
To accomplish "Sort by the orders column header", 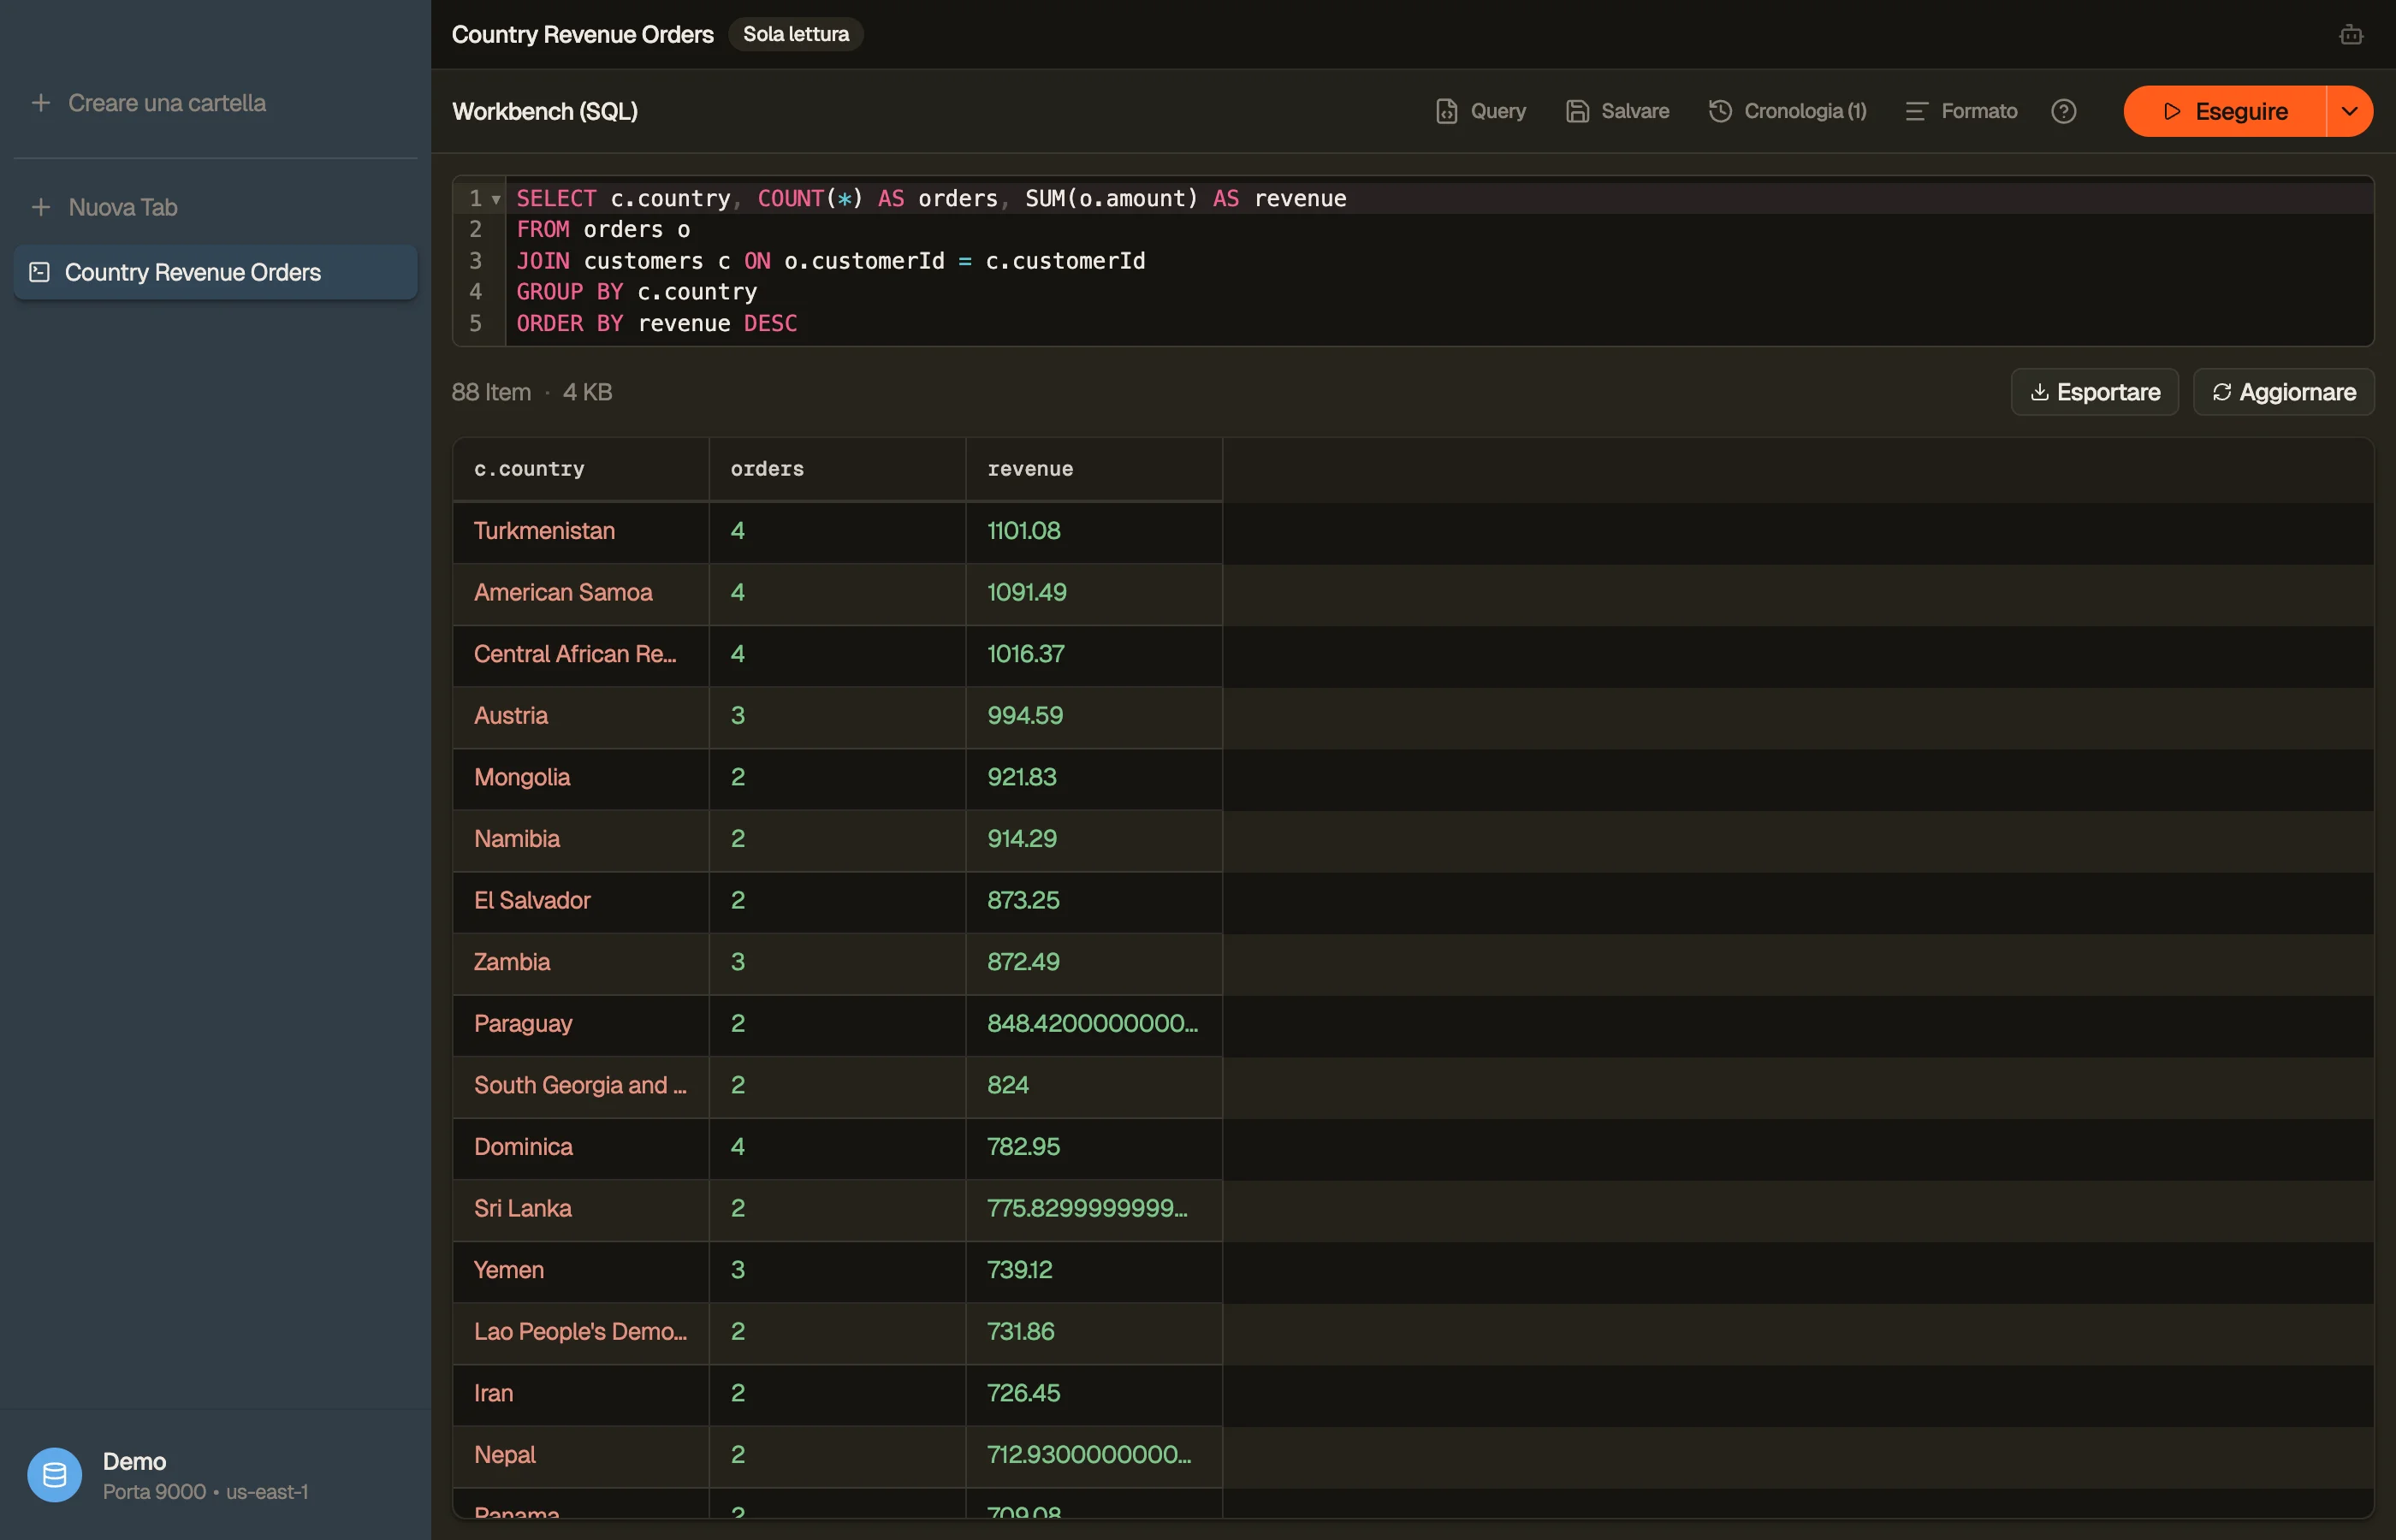I will [838, 469].
